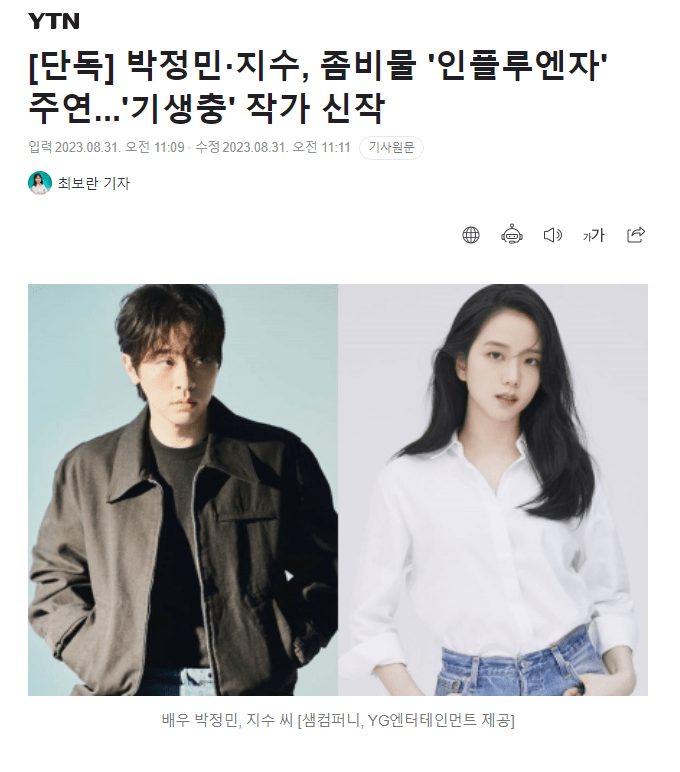Open 기사원문 original article button

click(391, 148)
